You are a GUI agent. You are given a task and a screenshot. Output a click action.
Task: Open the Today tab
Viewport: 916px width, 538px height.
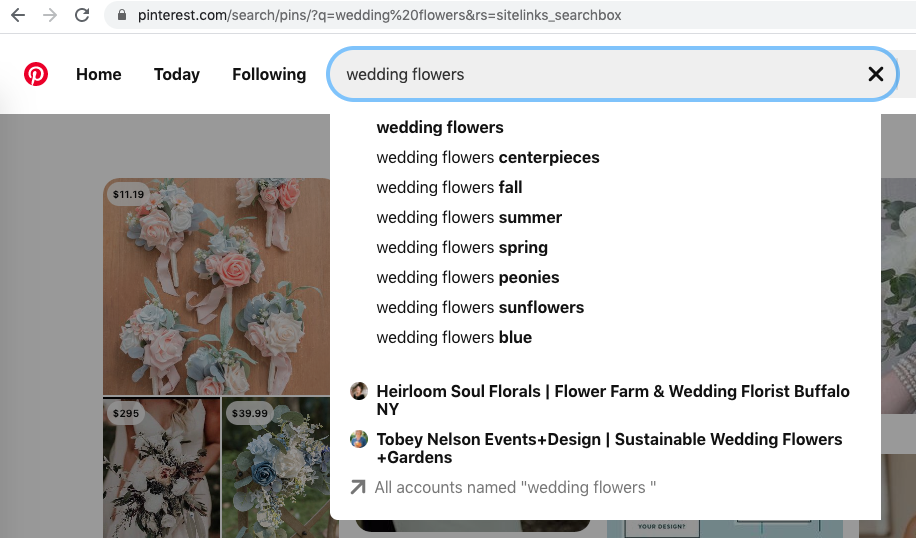pyautogui.click(x=176, y=74)
